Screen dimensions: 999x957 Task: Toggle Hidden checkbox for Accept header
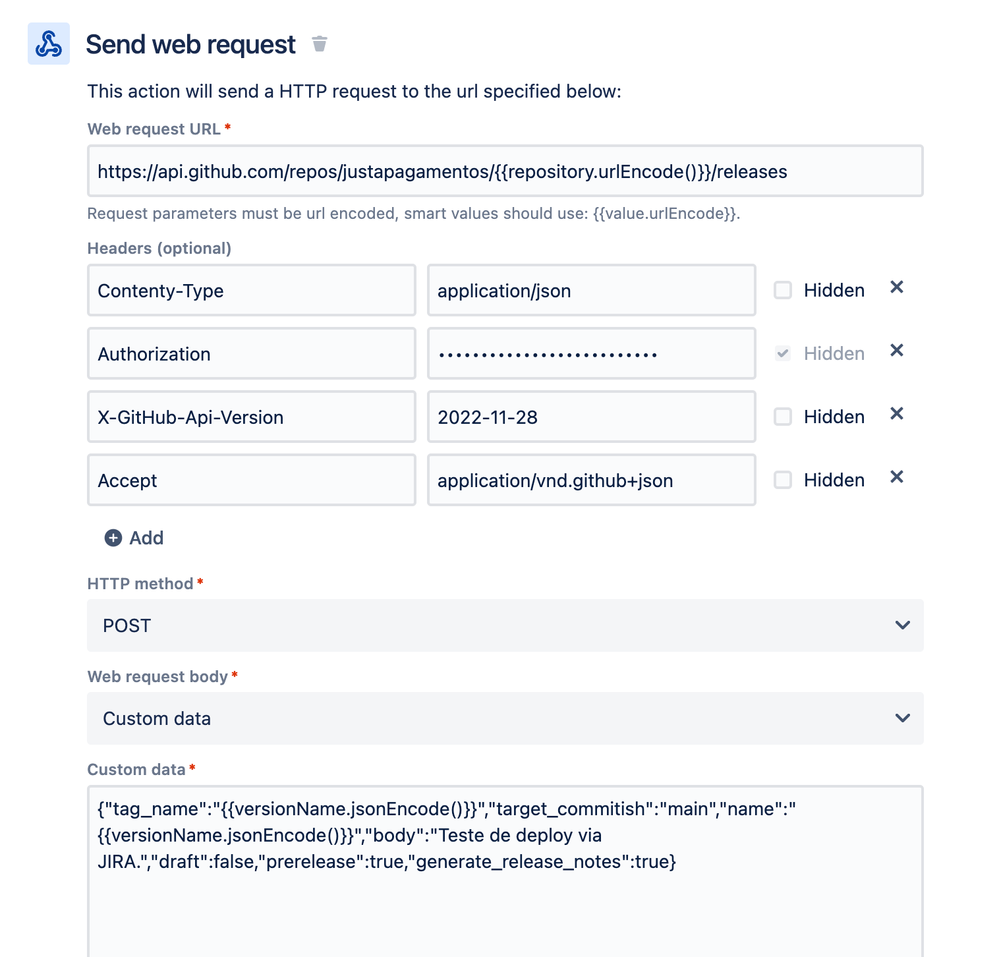pos(782,480)
